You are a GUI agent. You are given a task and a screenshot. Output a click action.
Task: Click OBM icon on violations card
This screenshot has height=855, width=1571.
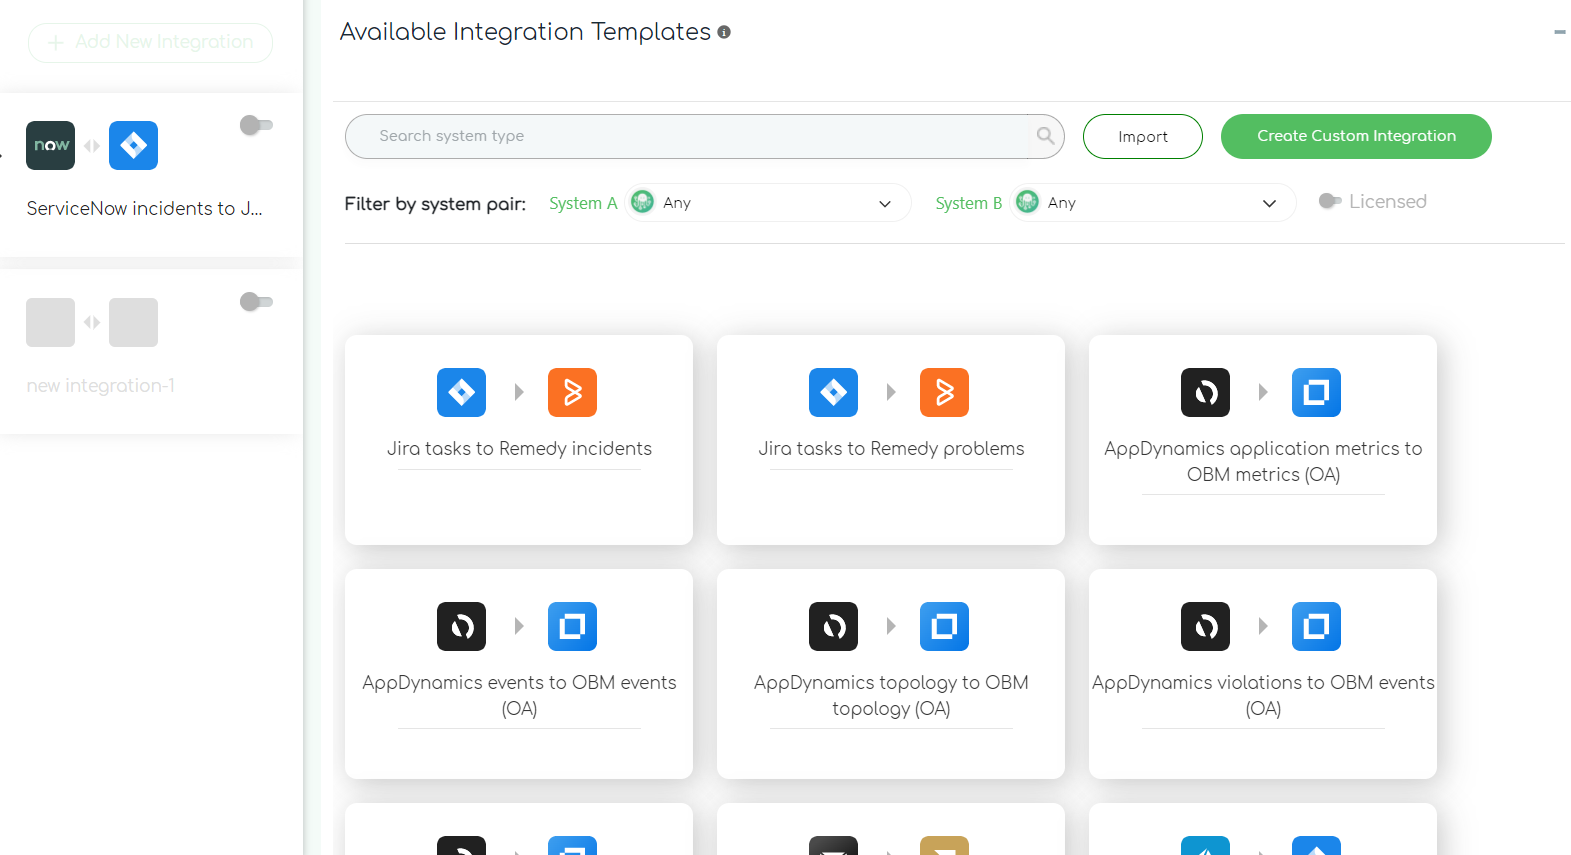click(1316, 626)
